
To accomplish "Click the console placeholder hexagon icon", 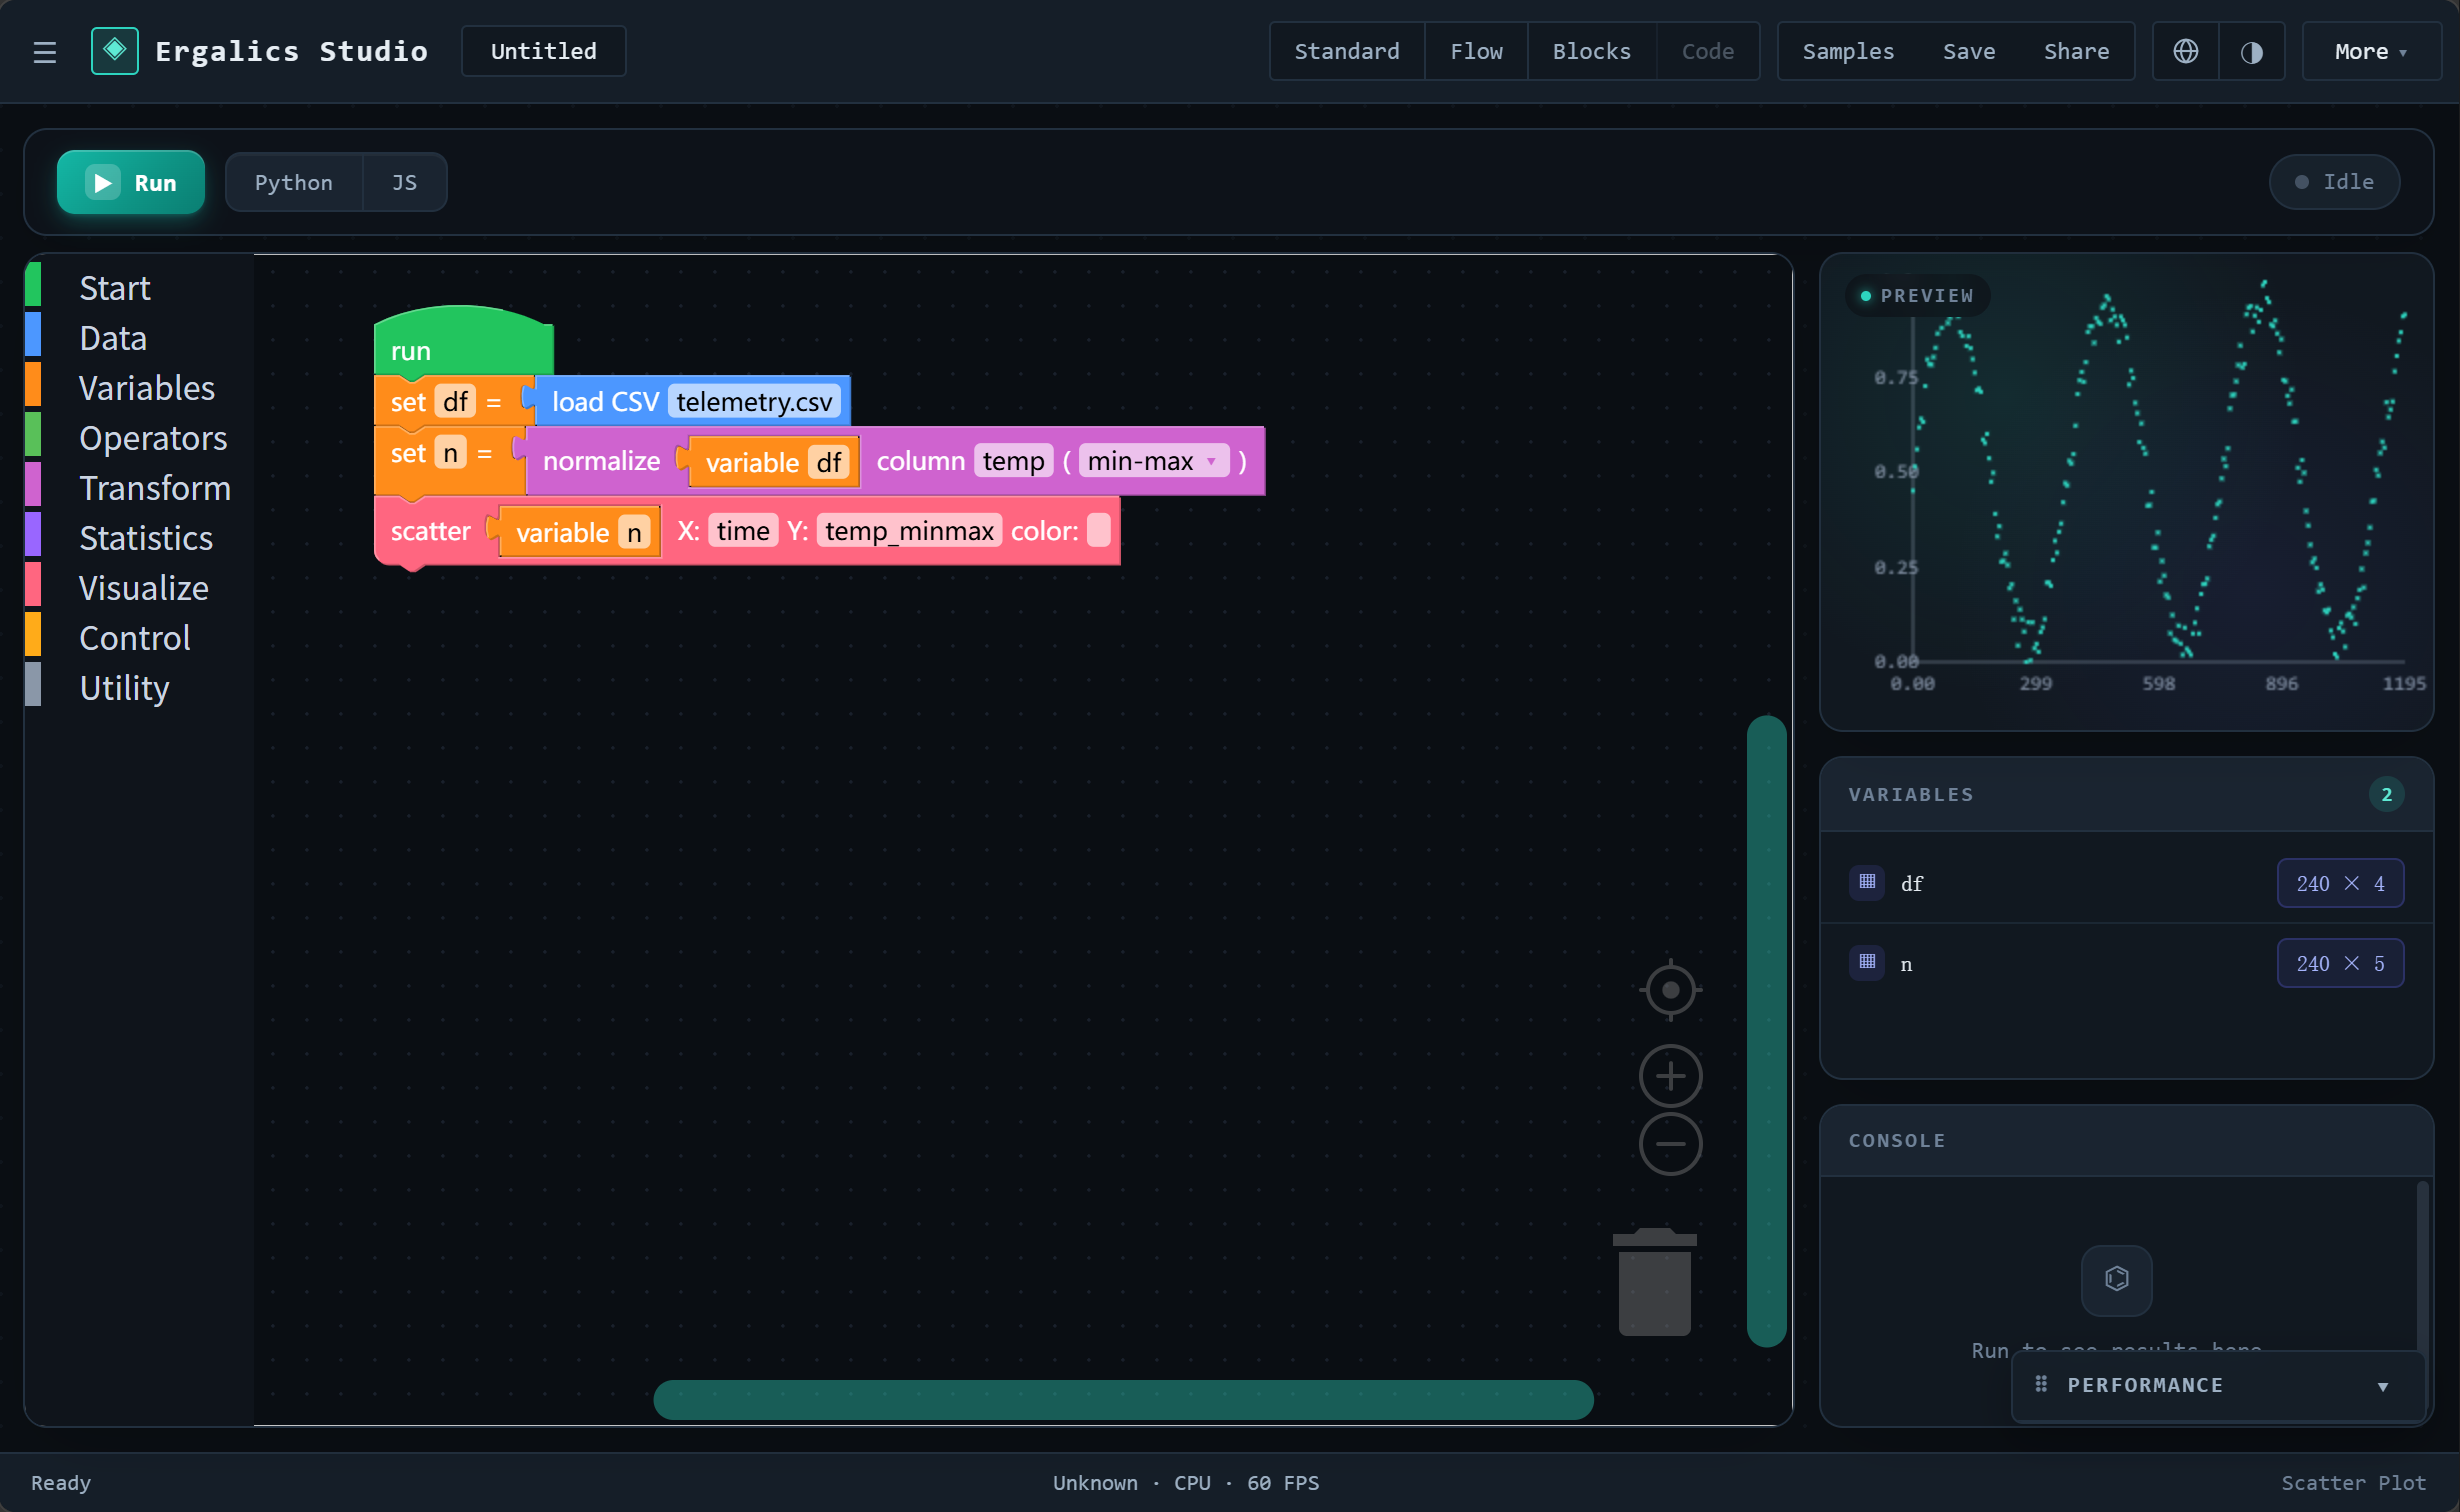I will tap(2116, 1279).
